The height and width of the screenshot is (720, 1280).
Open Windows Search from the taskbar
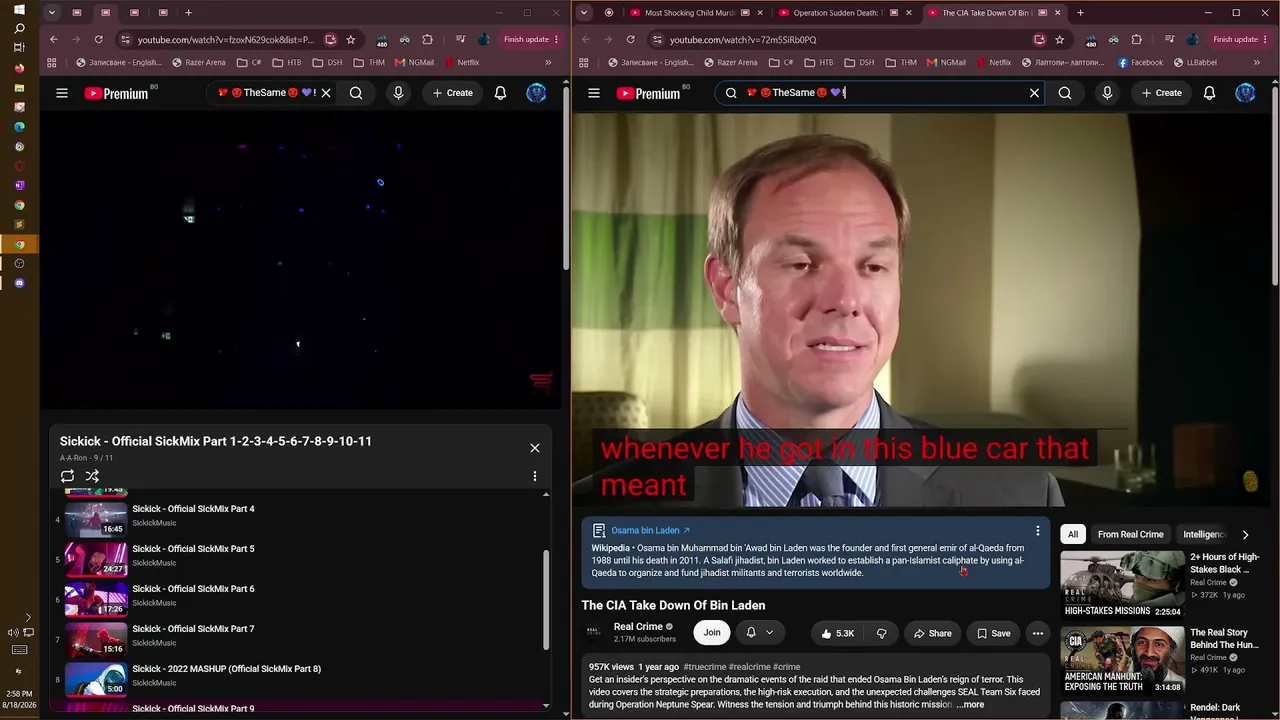[19, 29]
